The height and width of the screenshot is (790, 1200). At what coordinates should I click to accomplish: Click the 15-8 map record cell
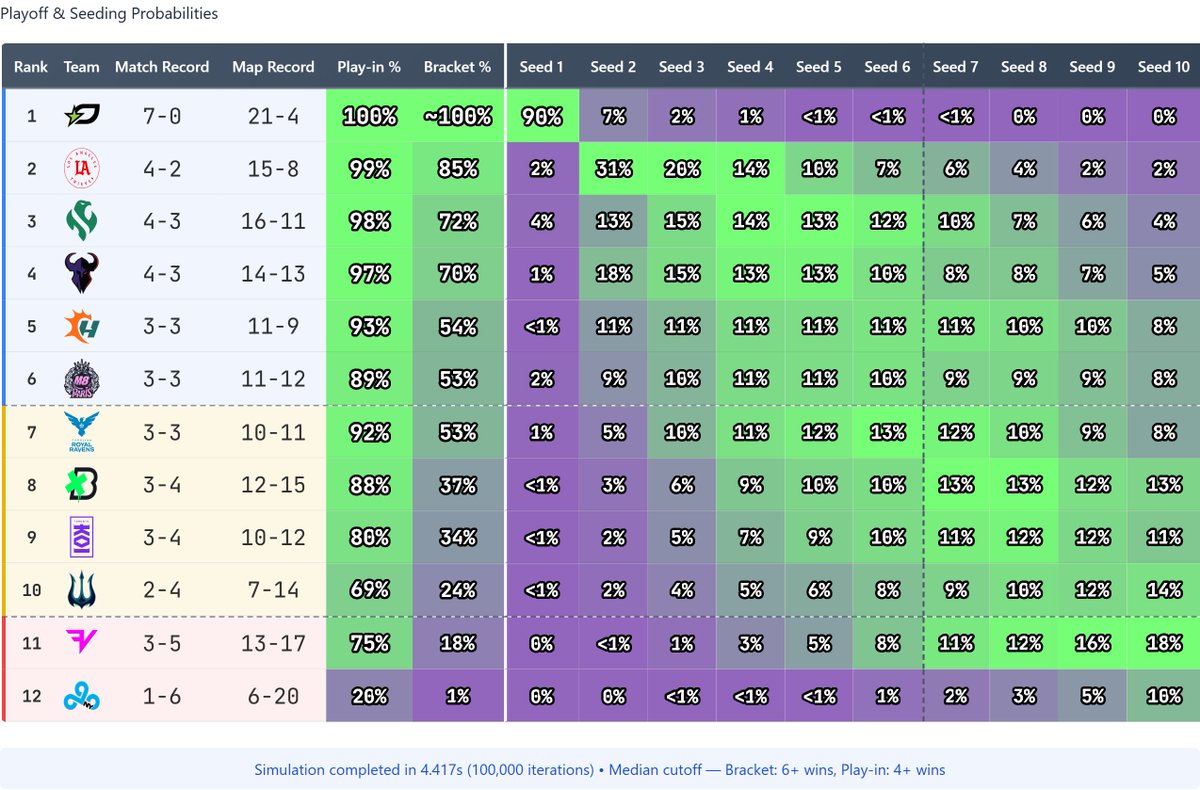tap(273, 168)
